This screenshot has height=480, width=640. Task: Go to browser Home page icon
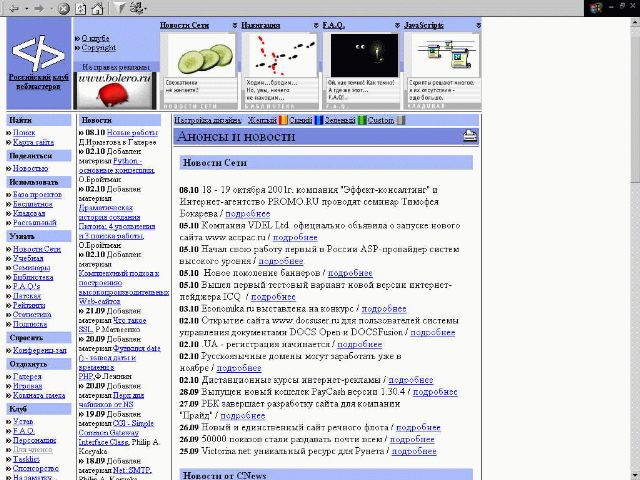pyautogui.click(x=97, y=8)
